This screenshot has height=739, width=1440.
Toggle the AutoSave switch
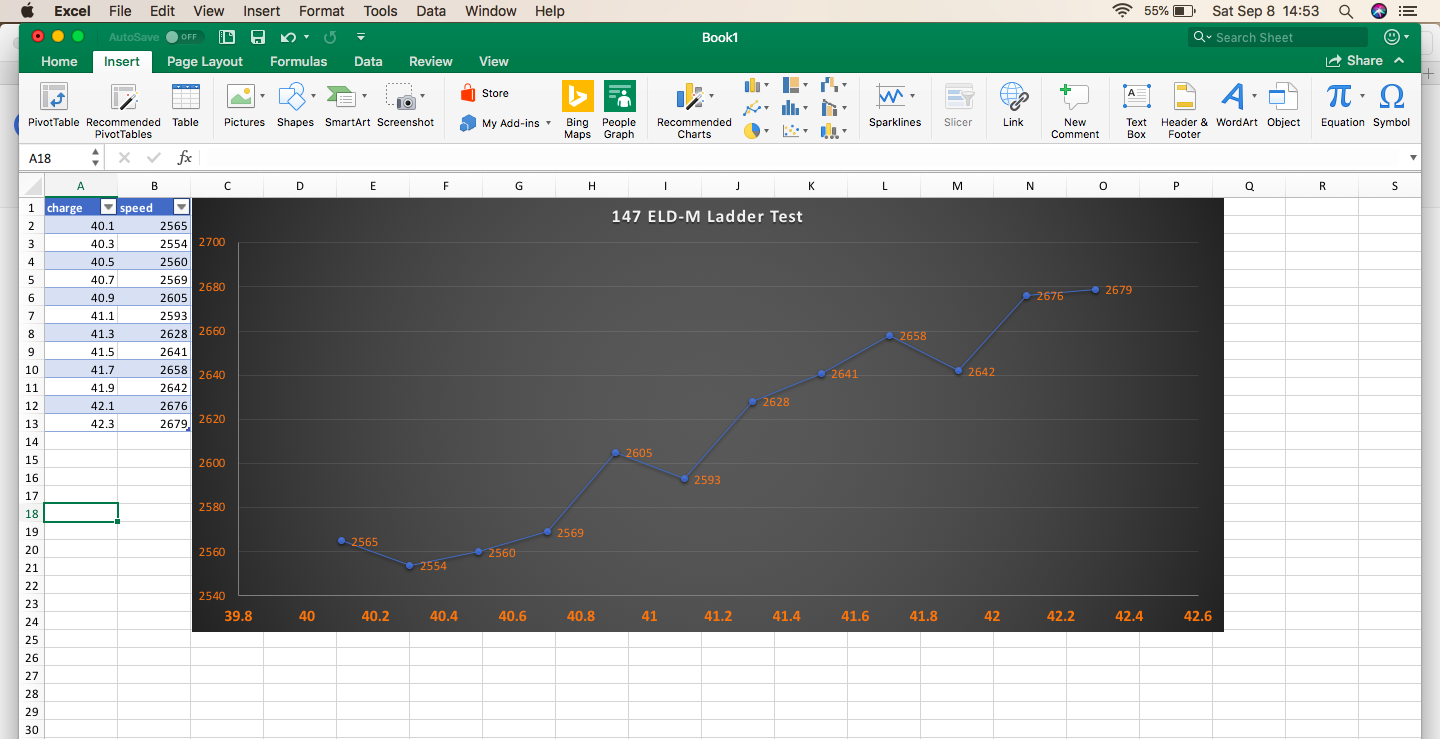[x=184, y=37]
